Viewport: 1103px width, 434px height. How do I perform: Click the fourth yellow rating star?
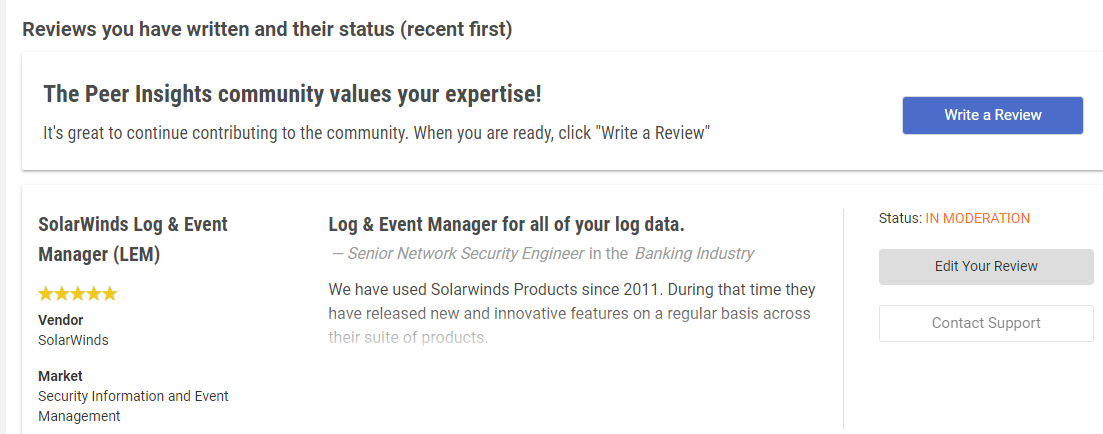pyautogui.click(x=94, y=294)
